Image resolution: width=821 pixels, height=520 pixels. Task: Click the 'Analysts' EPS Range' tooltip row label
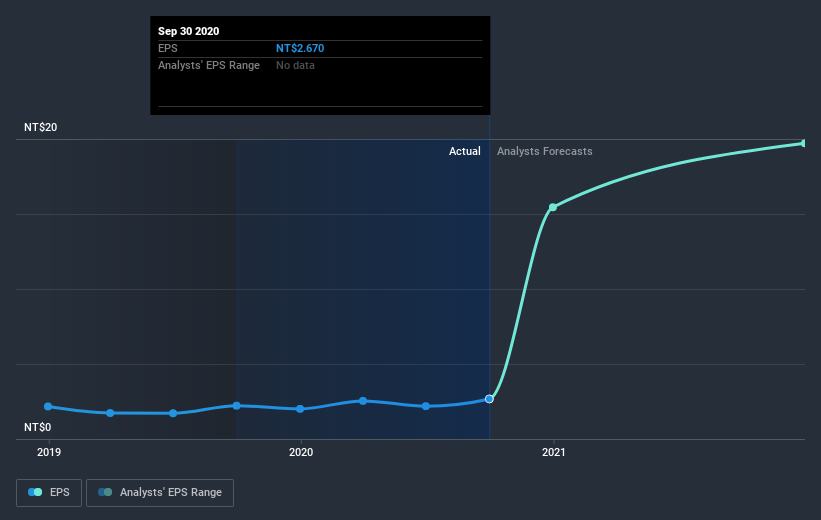209,65
